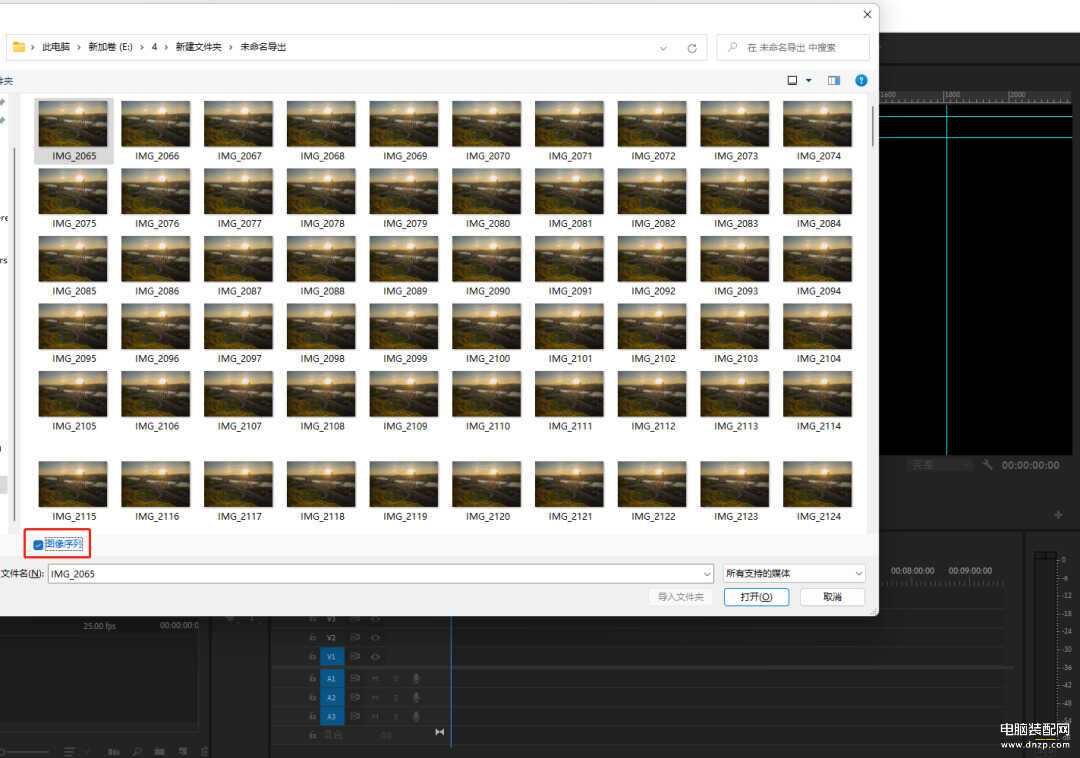Expand breadcrumb chevron after 新建文件夹
The width and height of the screenshot is (1080, 758).
[x=231, y=47]
